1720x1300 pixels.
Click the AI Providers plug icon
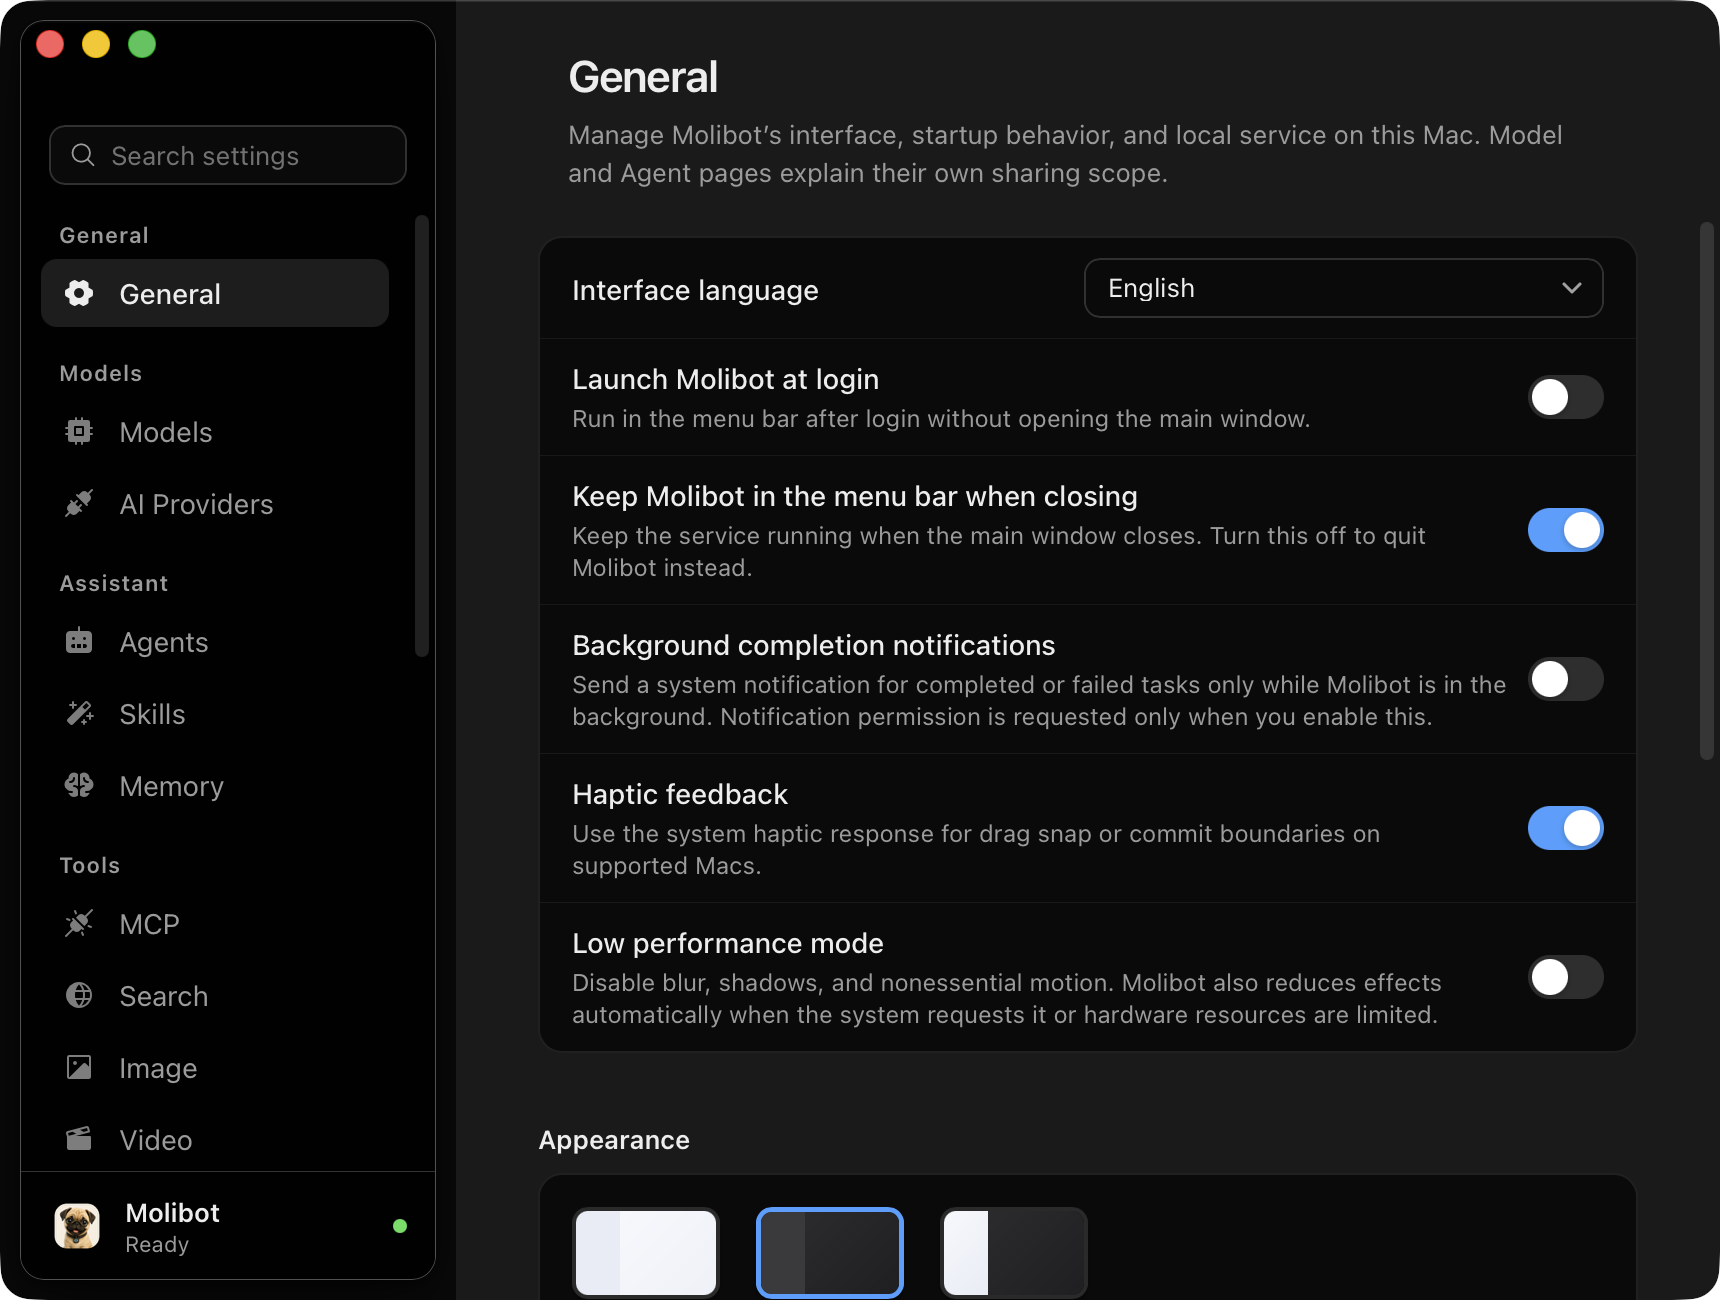click(79, 503)
